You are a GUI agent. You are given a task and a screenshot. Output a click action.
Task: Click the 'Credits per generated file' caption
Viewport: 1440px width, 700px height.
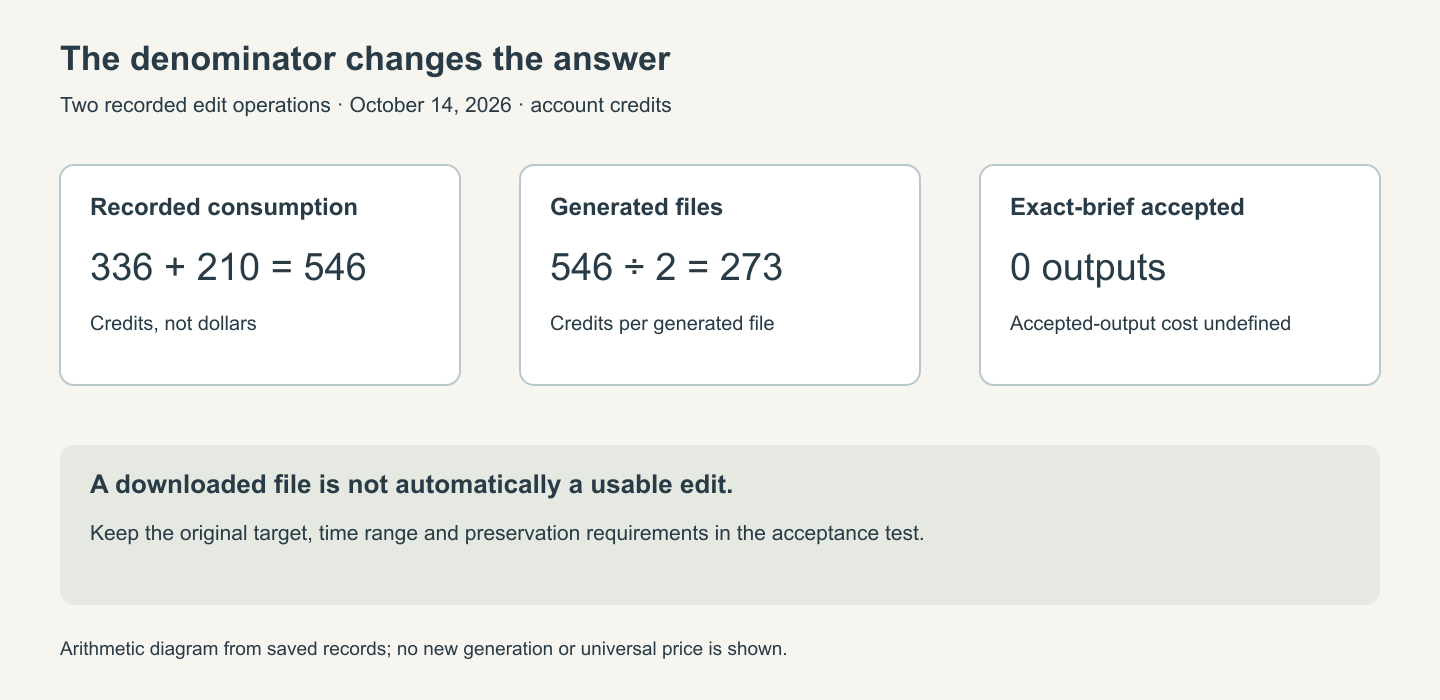coord(662,323)
